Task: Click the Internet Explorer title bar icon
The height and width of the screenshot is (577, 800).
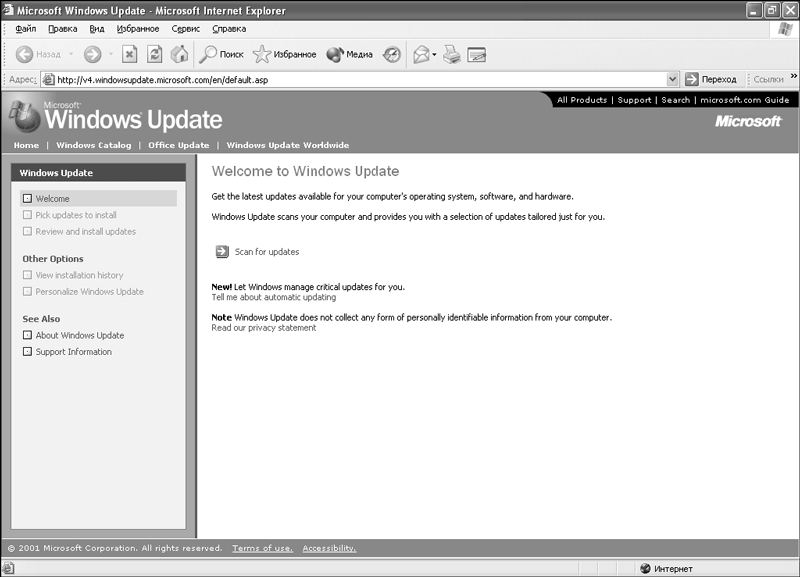Action: click(8, 10)
